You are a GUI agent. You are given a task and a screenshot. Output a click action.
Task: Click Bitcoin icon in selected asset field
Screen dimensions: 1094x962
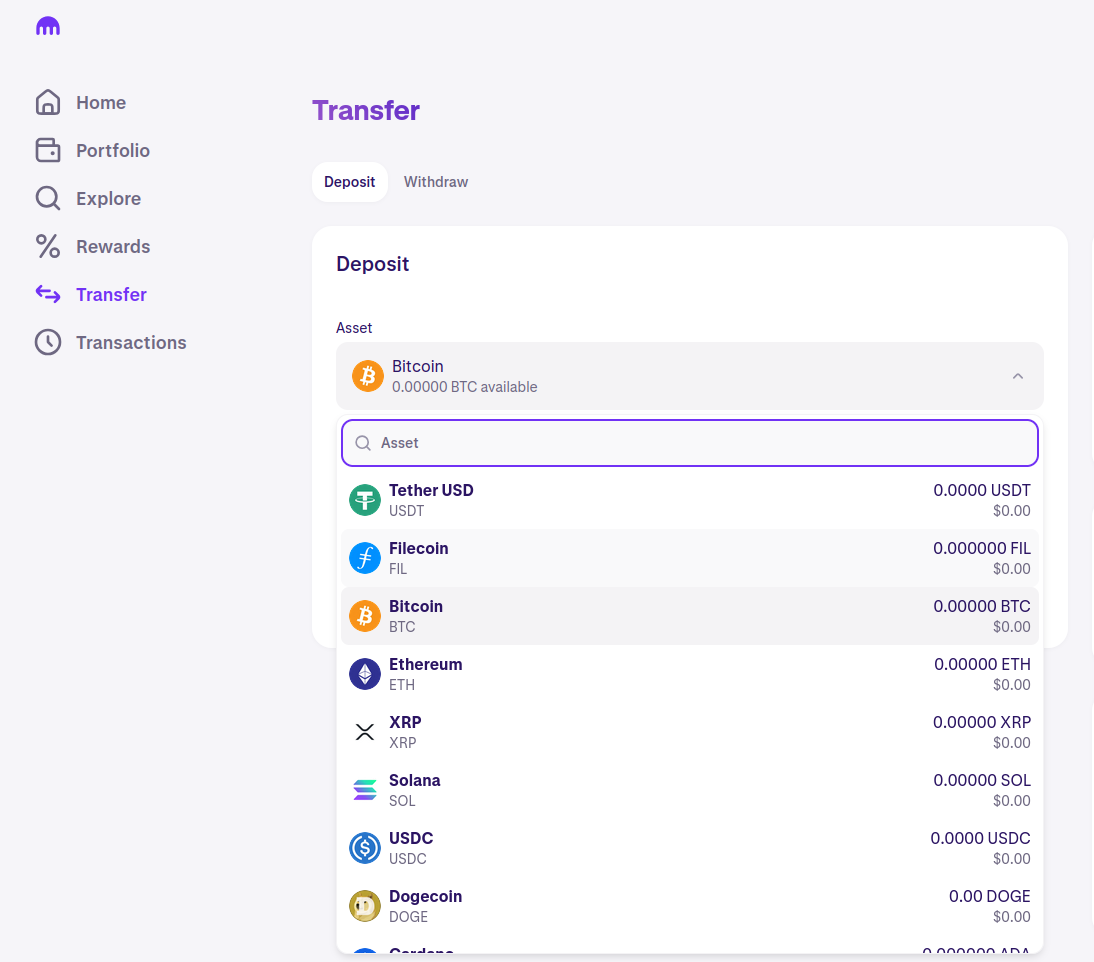[x=368, y=376]
